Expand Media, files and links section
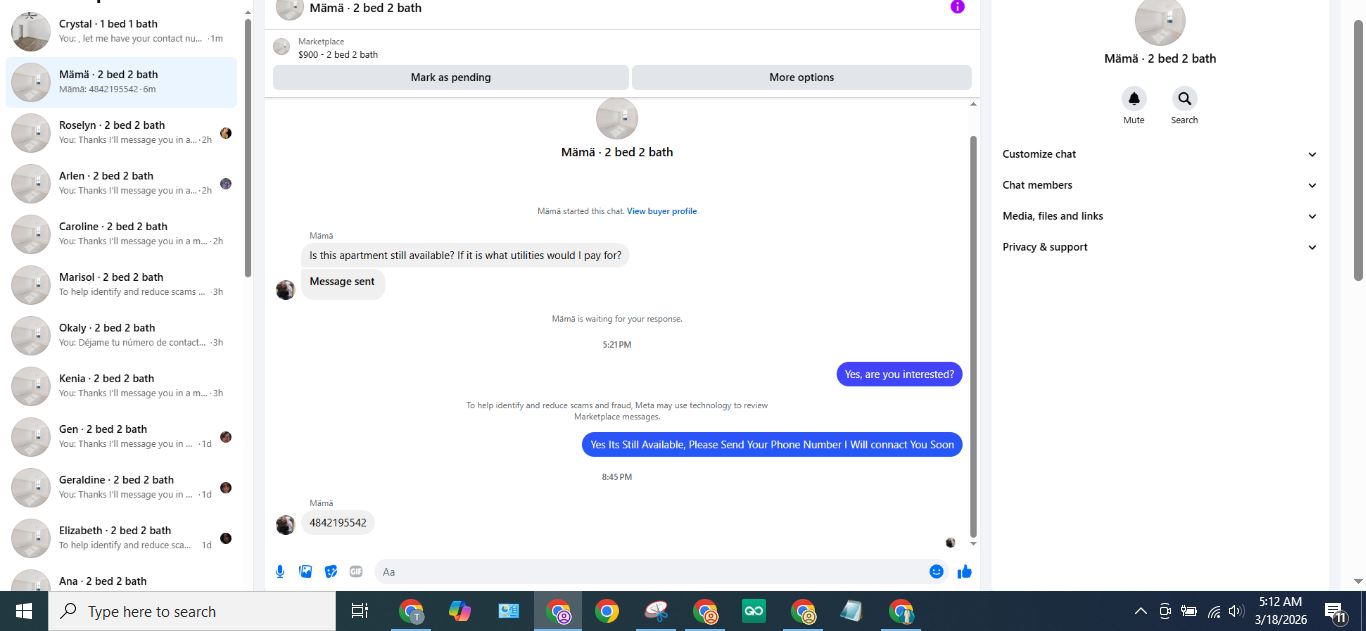 tap(1160, 216)
